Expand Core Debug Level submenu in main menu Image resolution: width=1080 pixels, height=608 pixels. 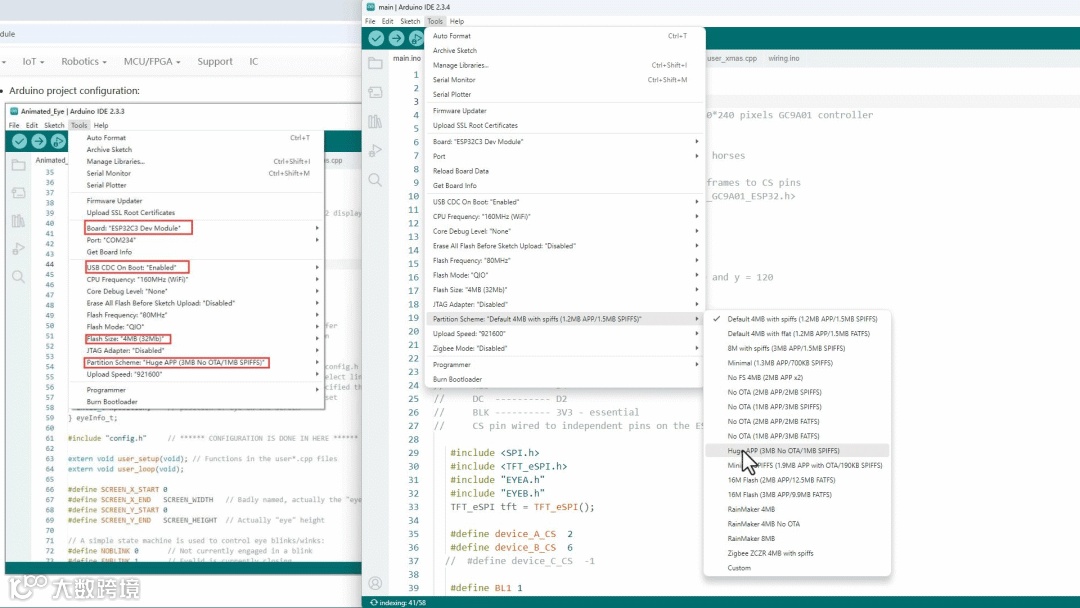[565, 231]
